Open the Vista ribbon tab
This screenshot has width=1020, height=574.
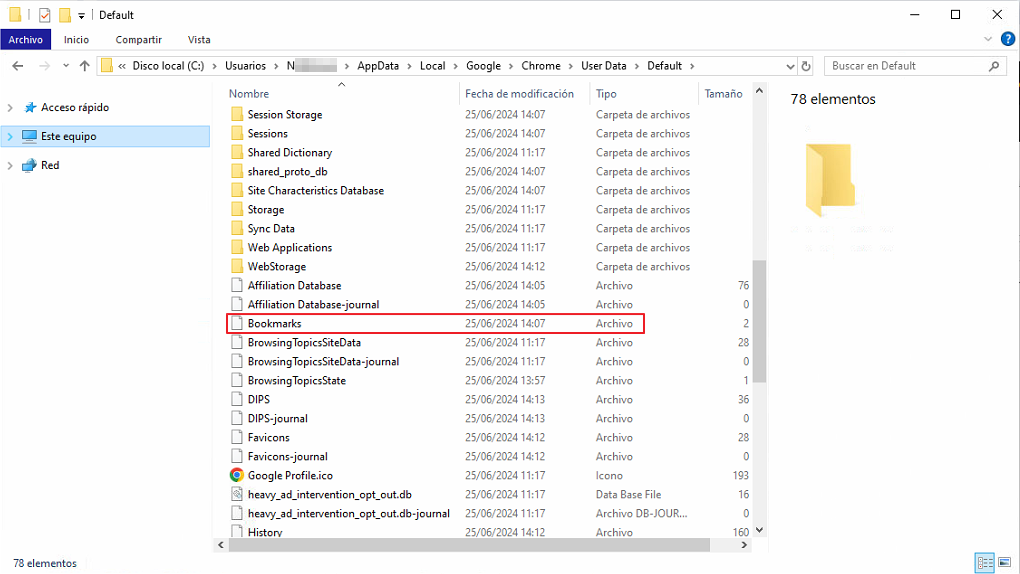199,40
